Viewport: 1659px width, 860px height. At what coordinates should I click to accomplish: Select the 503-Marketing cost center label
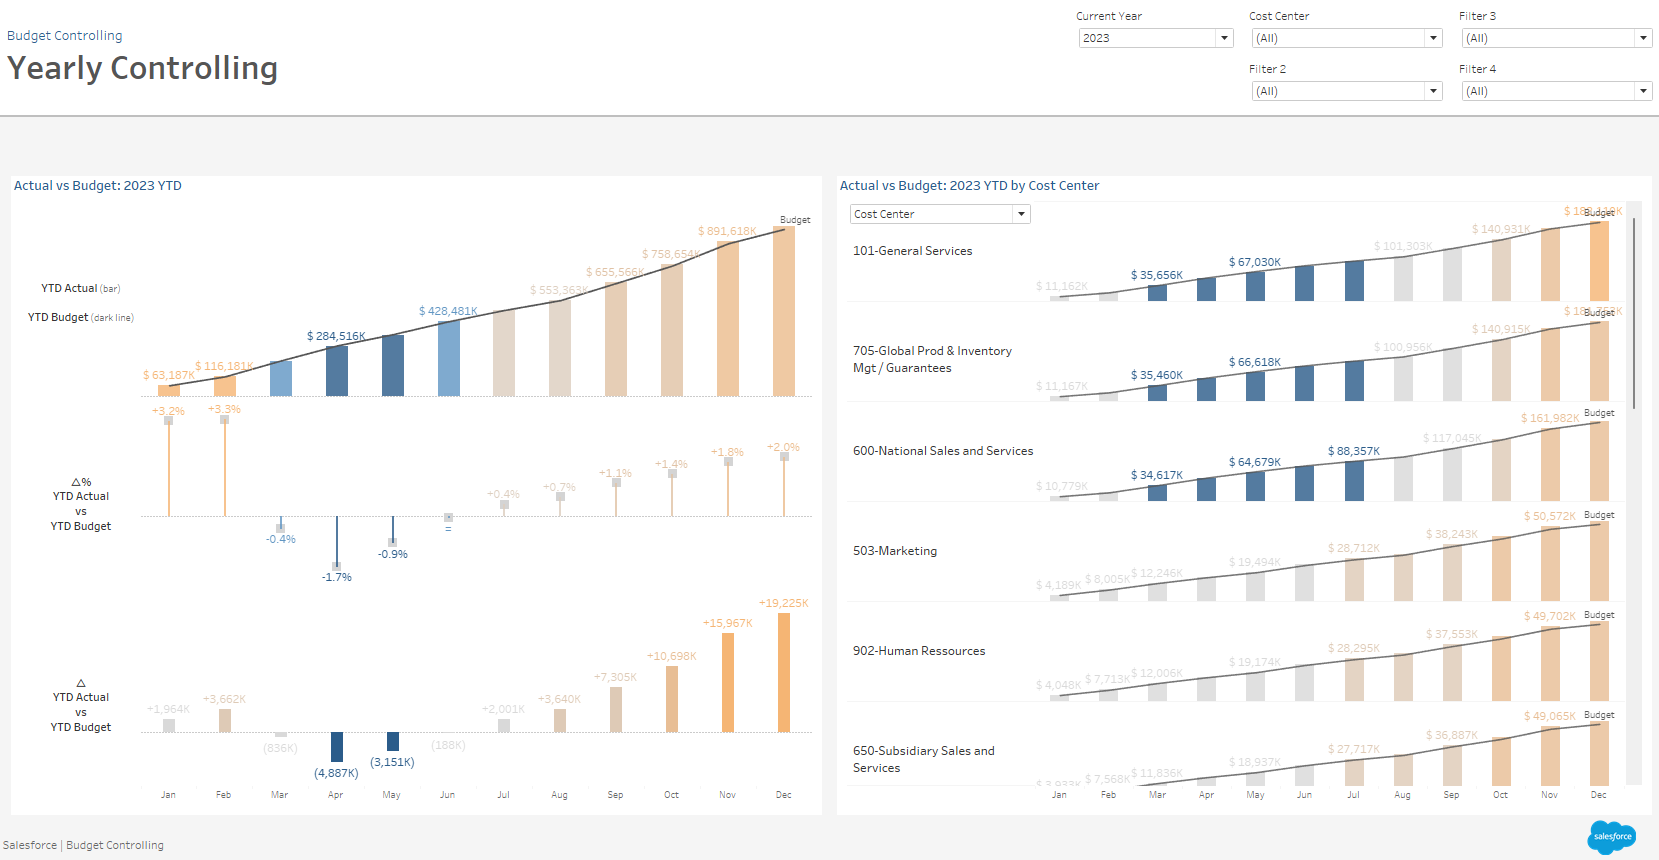pos(894,551)
